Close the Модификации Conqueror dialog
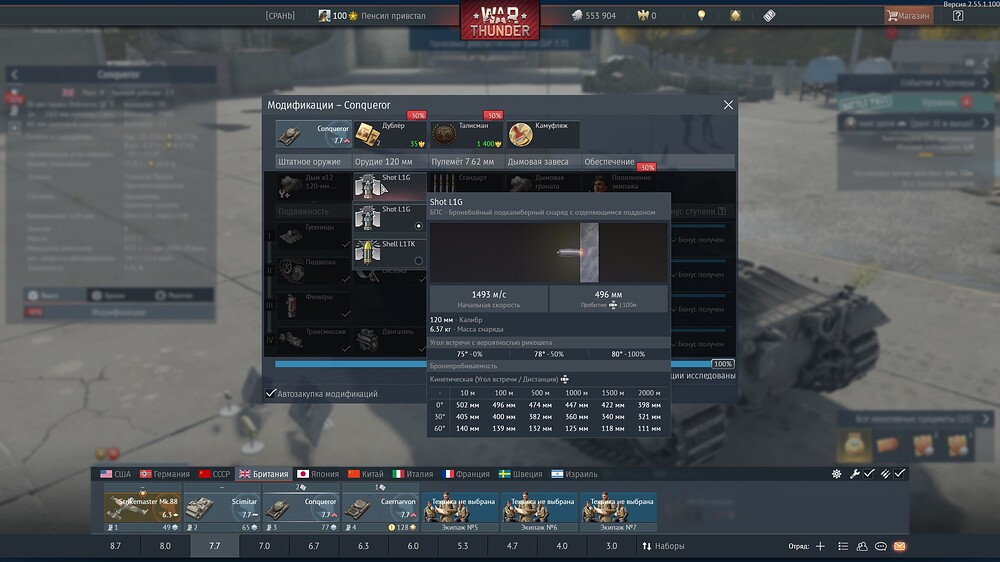Screen dimensions: 1000x562 click(728, 105)
